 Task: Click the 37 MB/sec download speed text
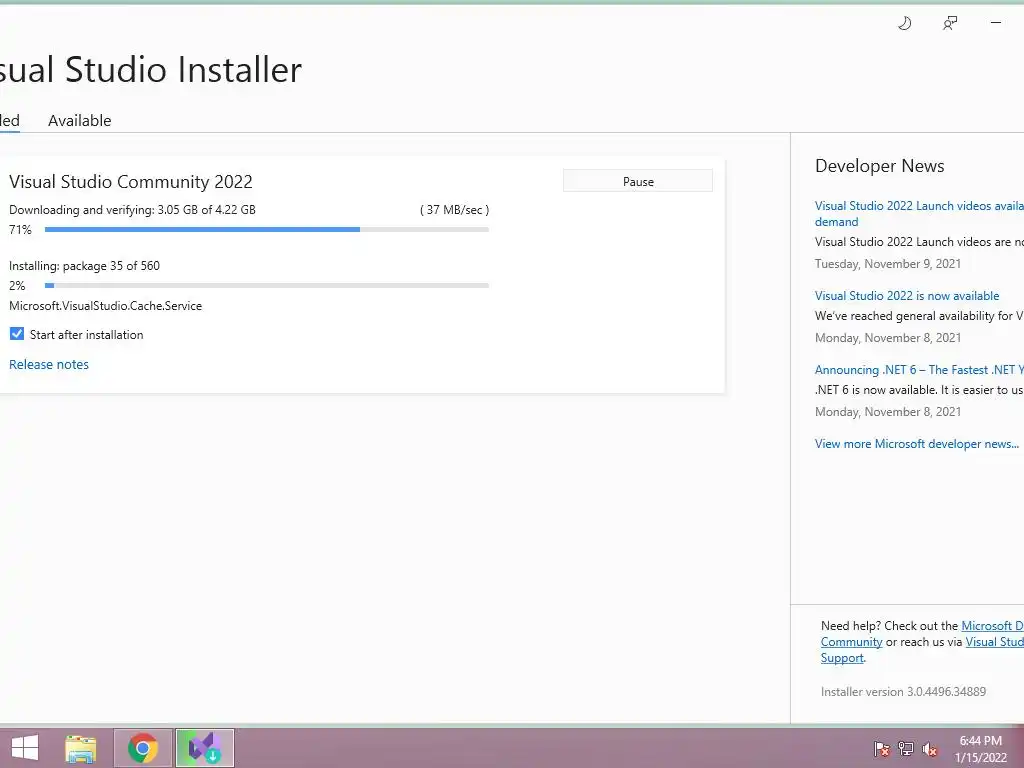point(455,210)
